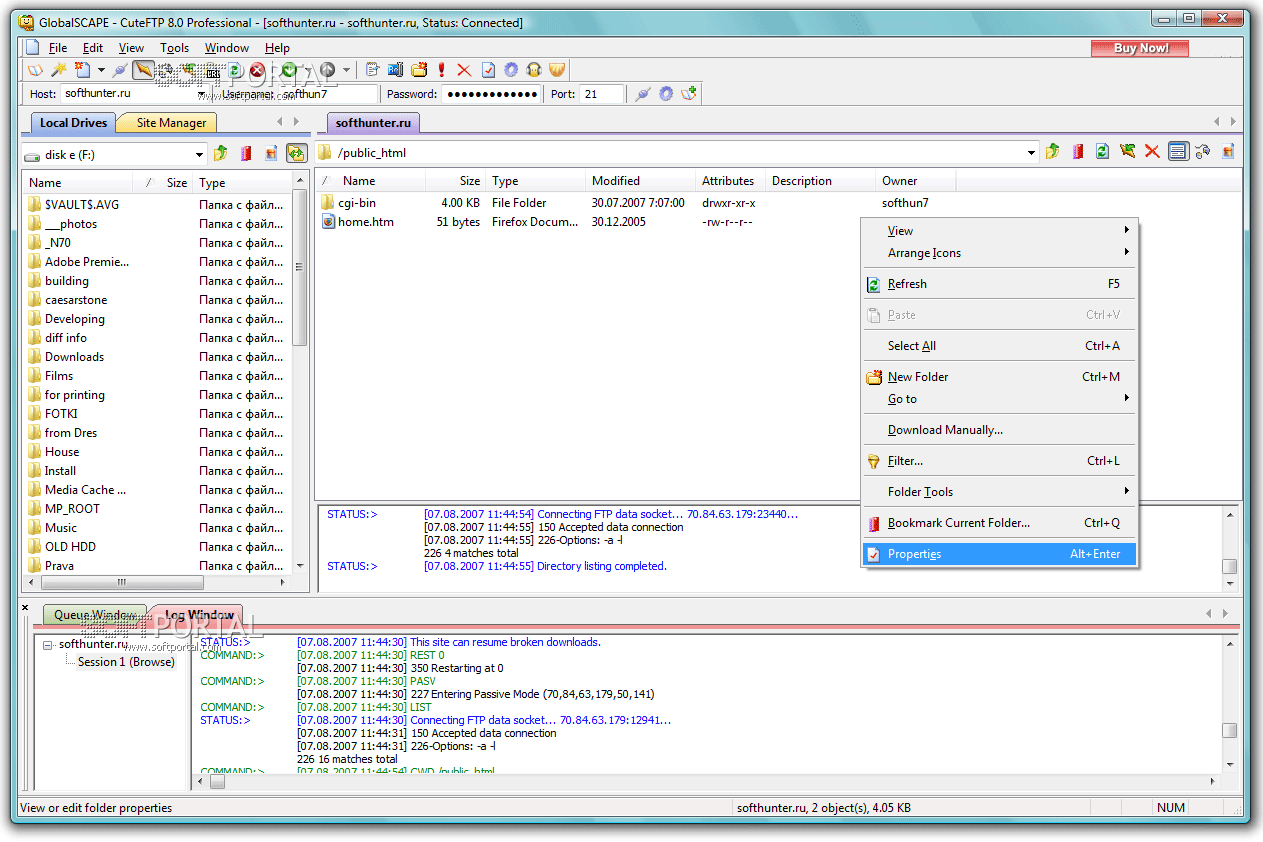Click the refresh icon in remote pane toolbar
Screen dimensions: 1263x842
pyautogui.click(x=1102, y=152)
